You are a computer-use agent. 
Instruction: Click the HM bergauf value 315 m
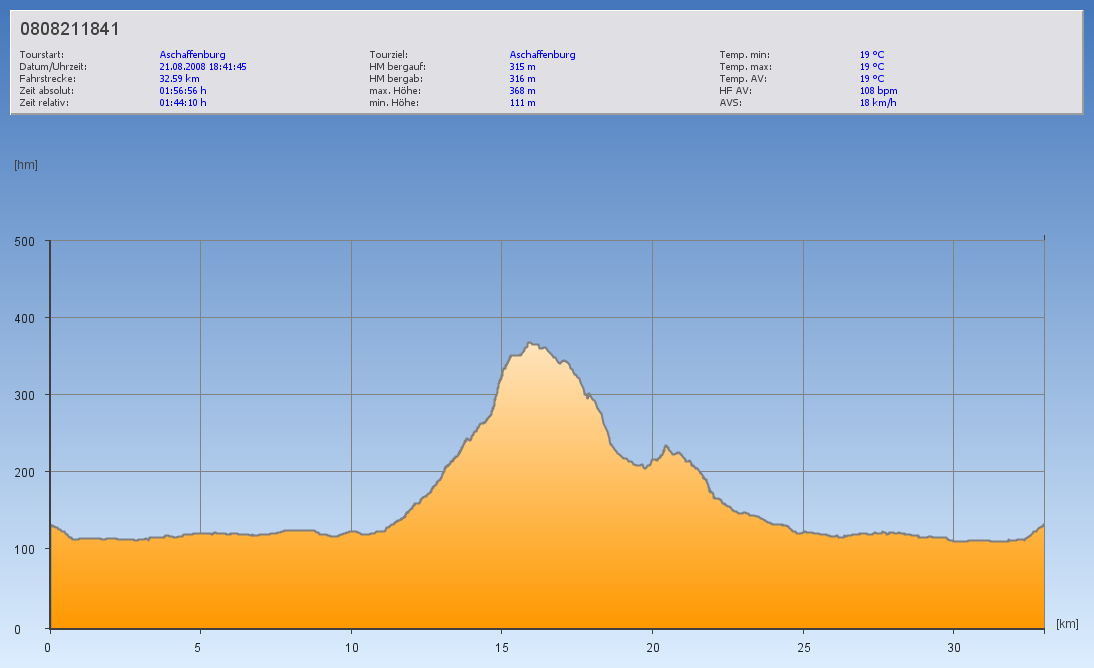[522, 67]
